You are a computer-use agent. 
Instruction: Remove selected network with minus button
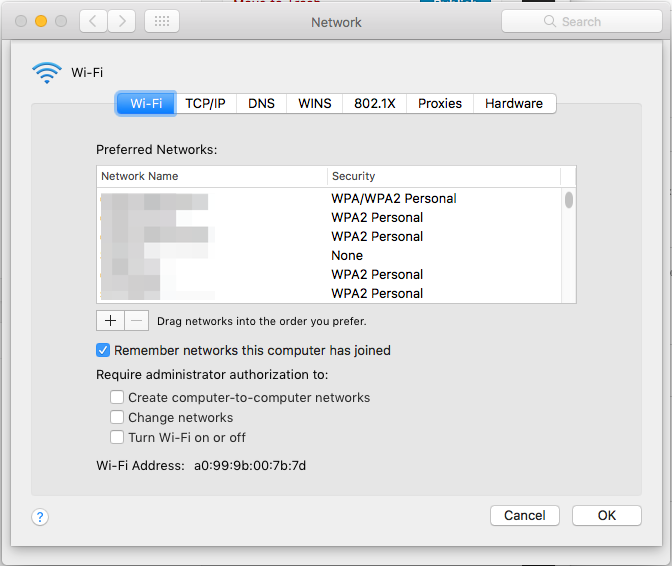pos(137,321)
